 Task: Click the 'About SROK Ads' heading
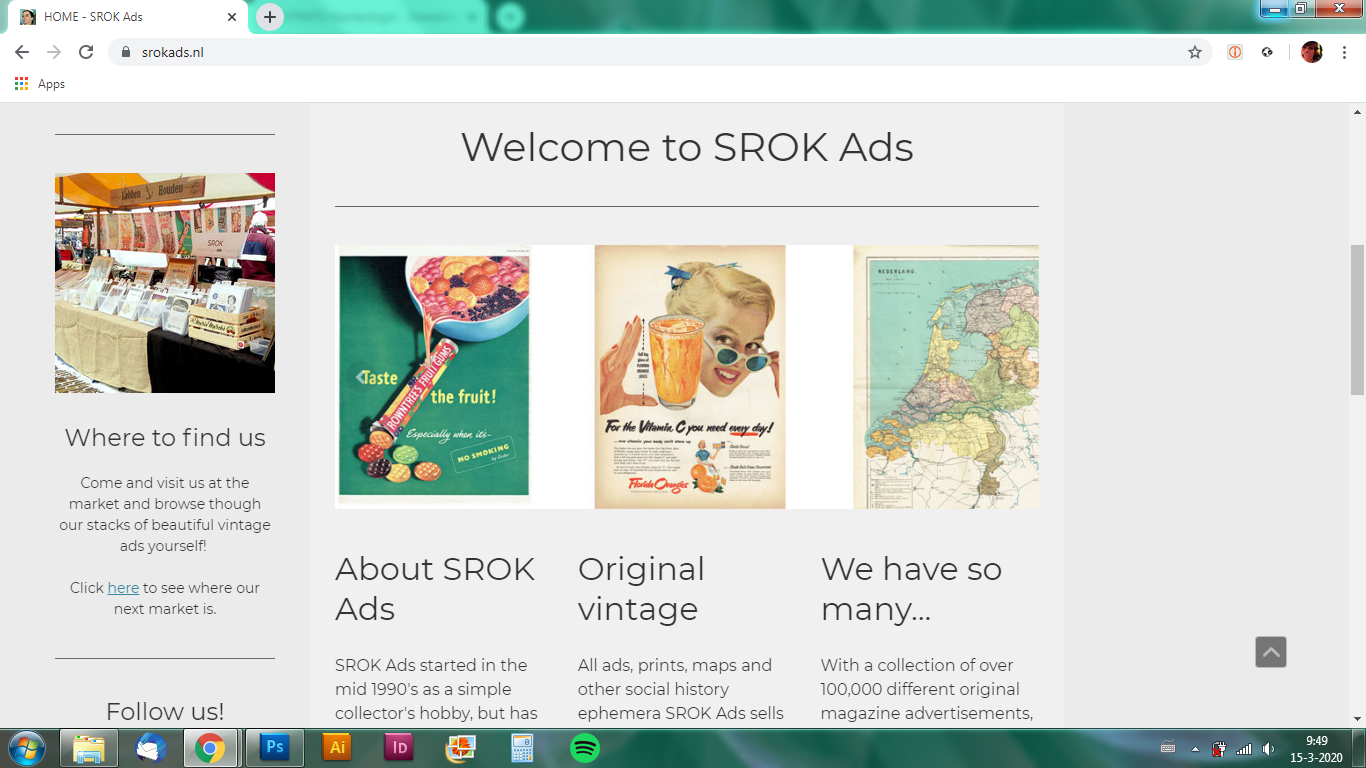[436, 588]
